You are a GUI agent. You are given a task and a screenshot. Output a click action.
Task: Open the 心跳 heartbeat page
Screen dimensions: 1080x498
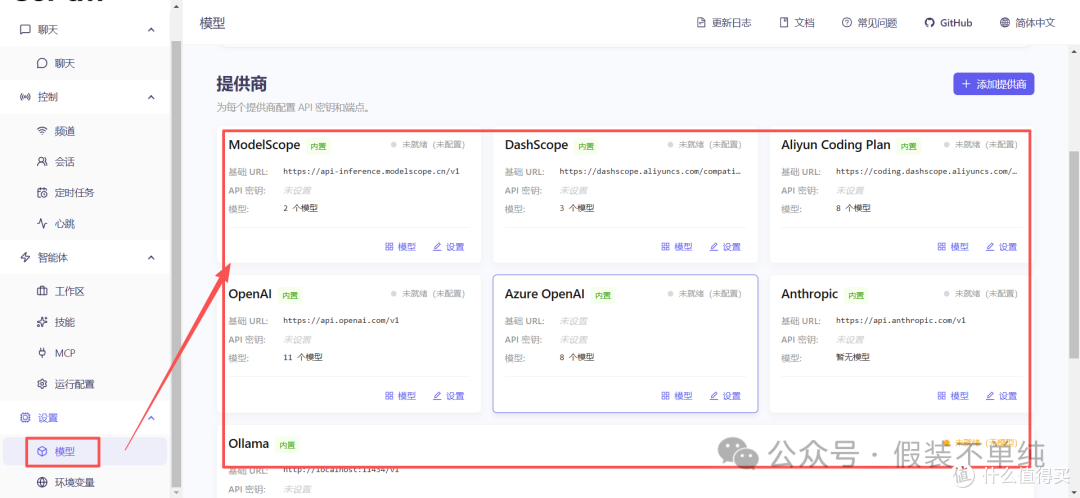coord(83,223)
